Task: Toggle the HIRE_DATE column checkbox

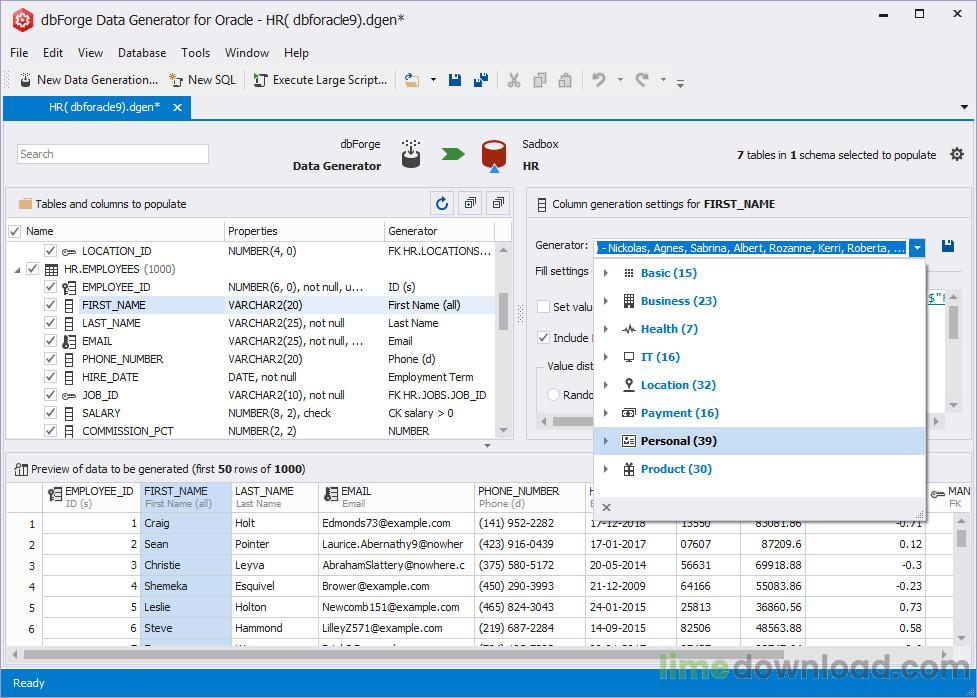Action: tap(51, 377)
